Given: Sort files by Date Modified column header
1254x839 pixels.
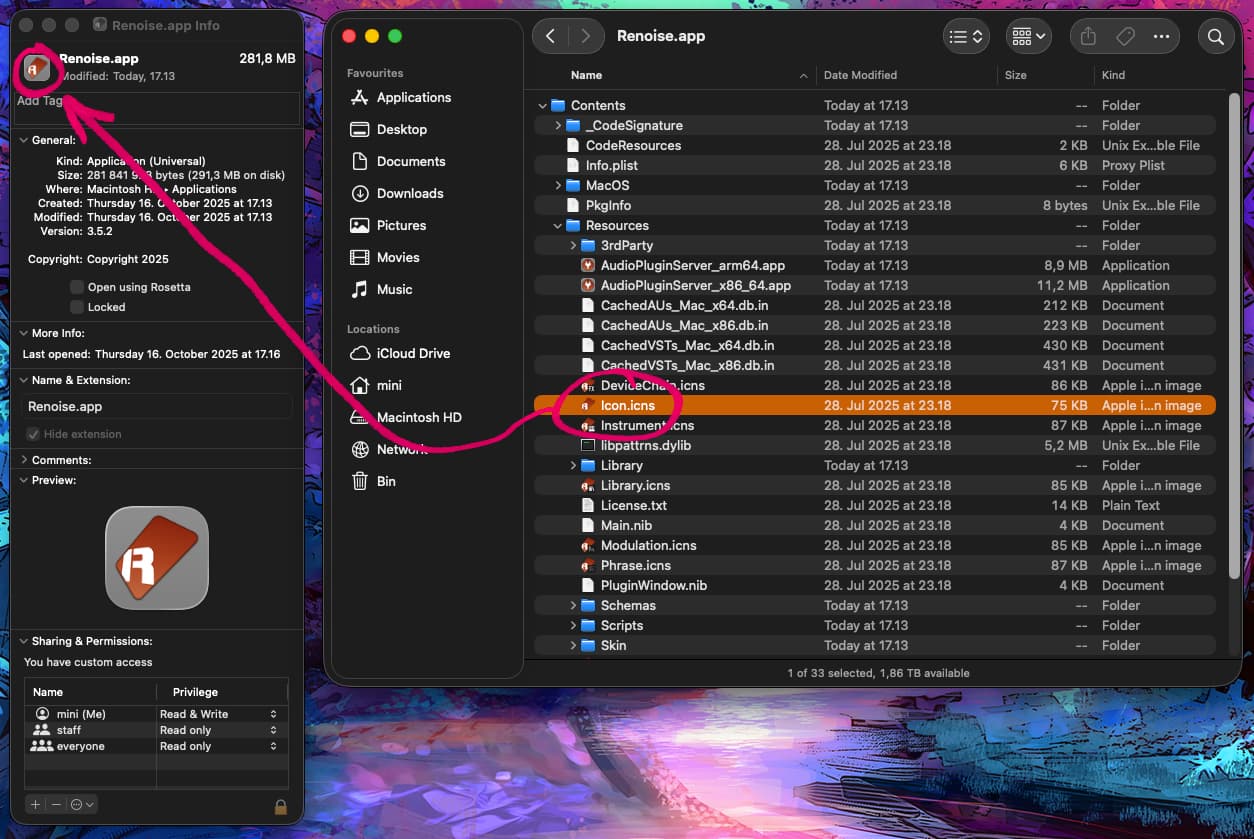Looking at the screenshot, I should 860,75.
